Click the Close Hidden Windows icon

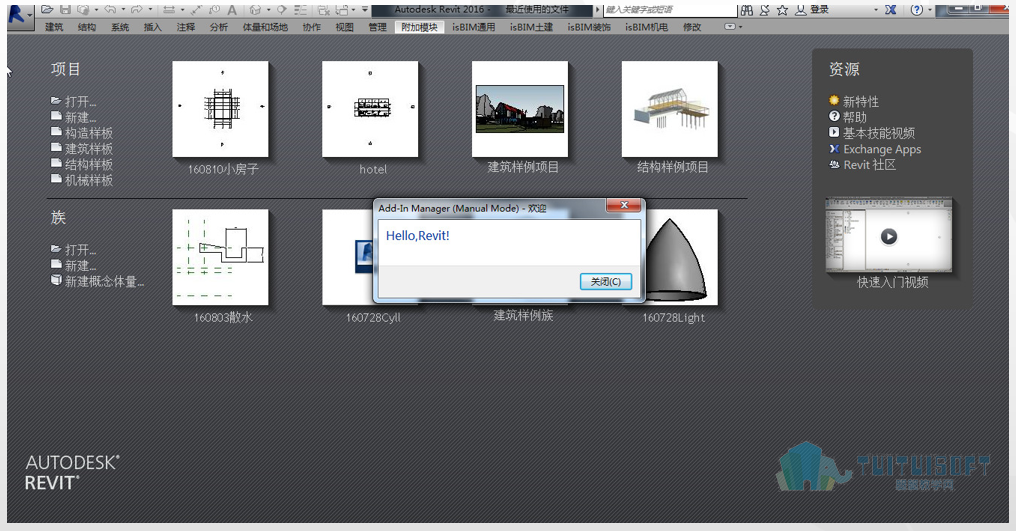click(324, 10)
